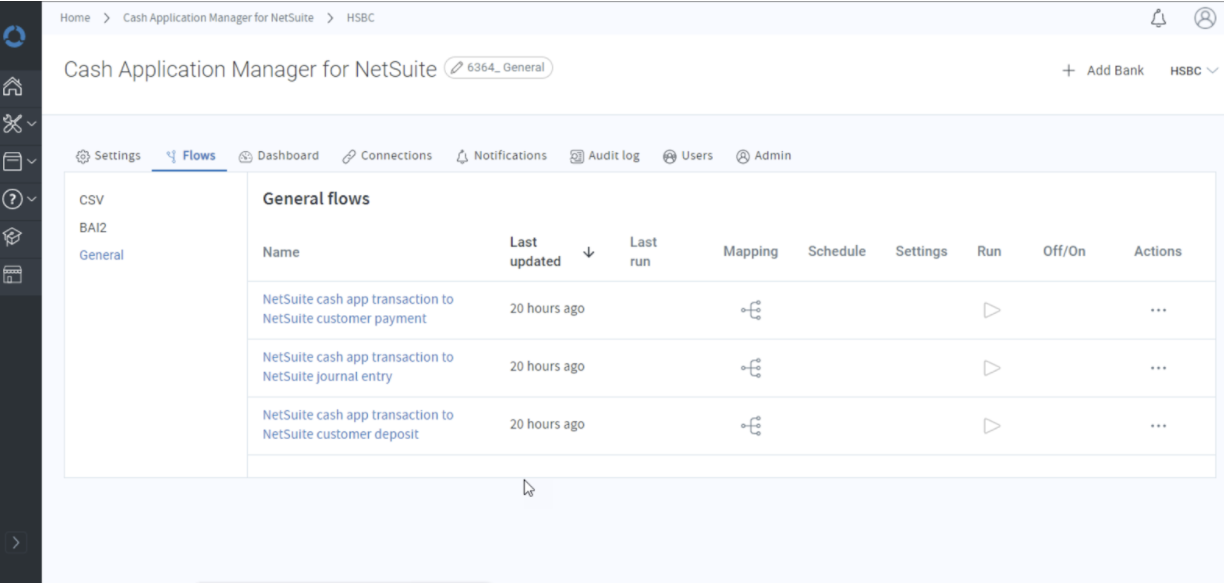Click the Run column header

tap(989, 252)
